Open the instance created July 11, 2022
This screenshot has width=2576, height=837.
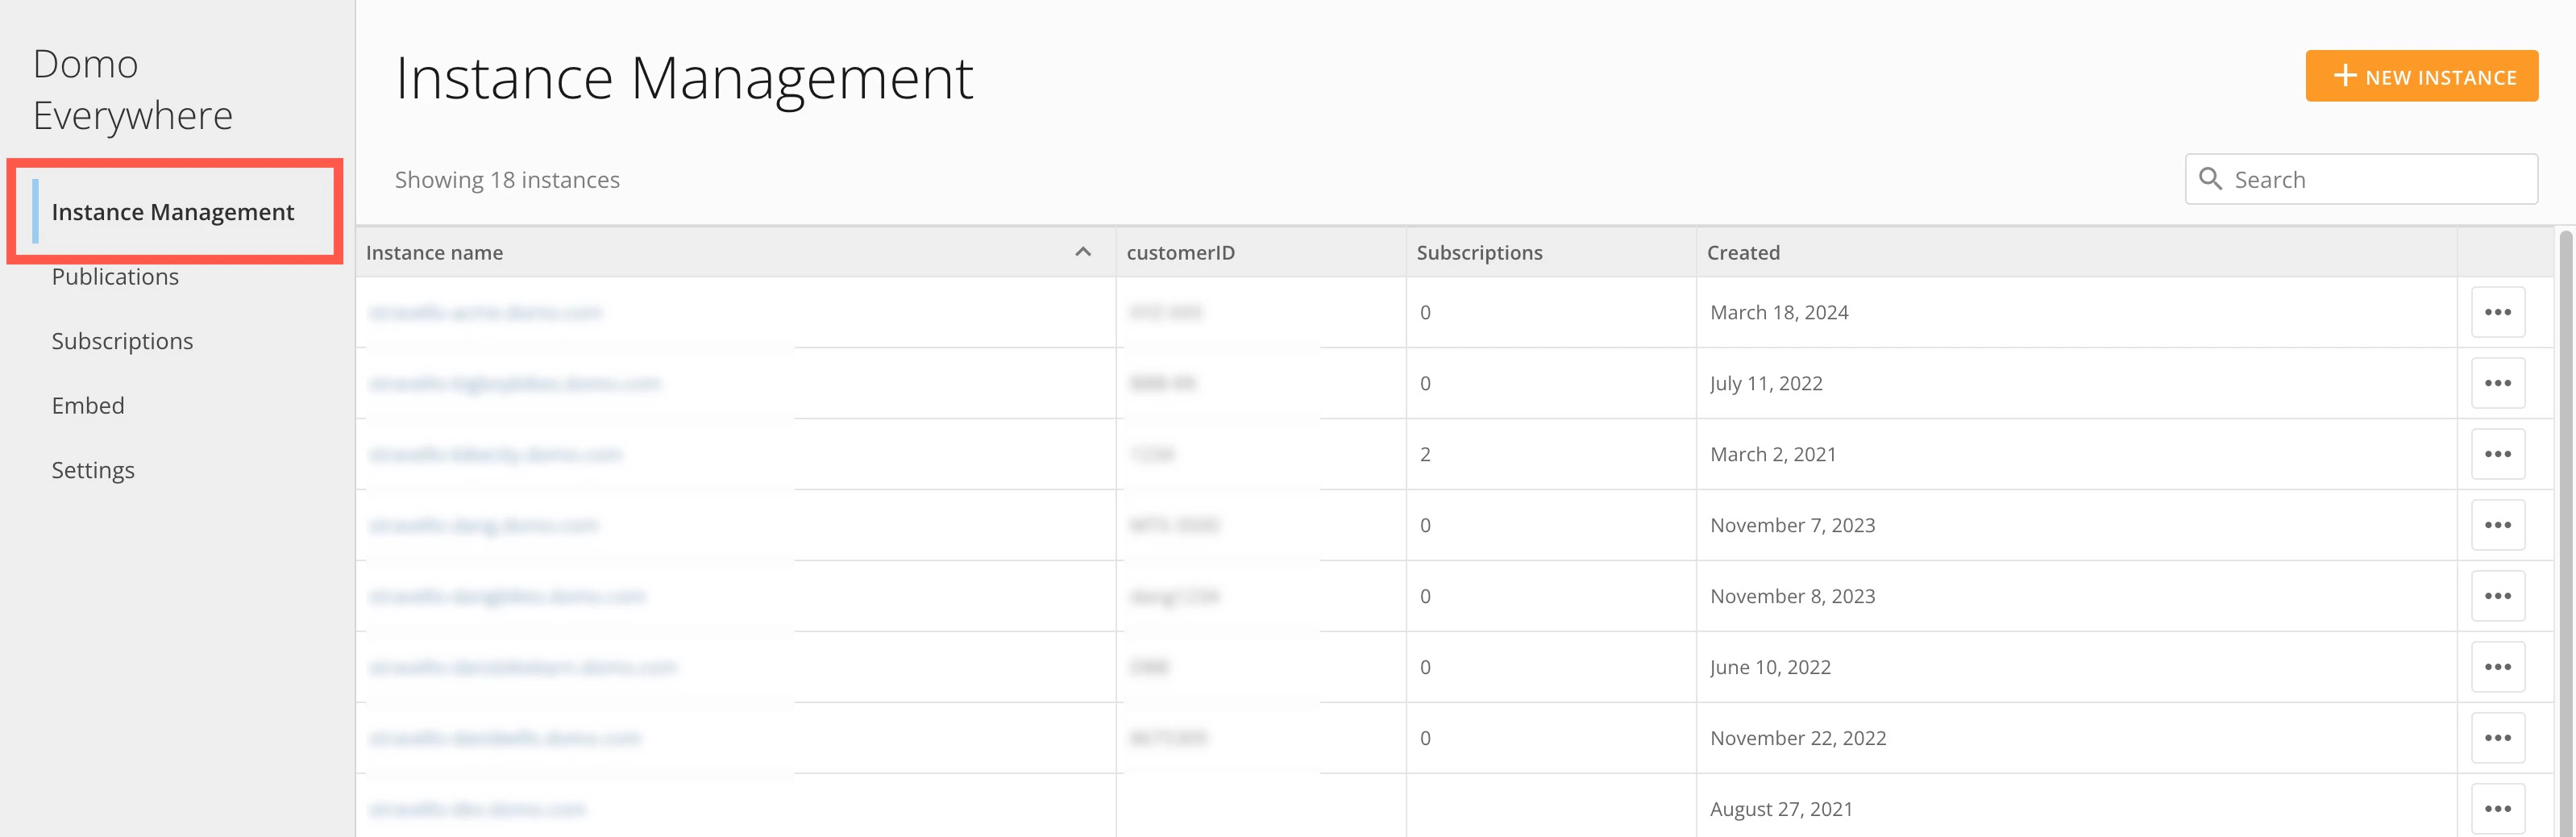tap(514, 383)
